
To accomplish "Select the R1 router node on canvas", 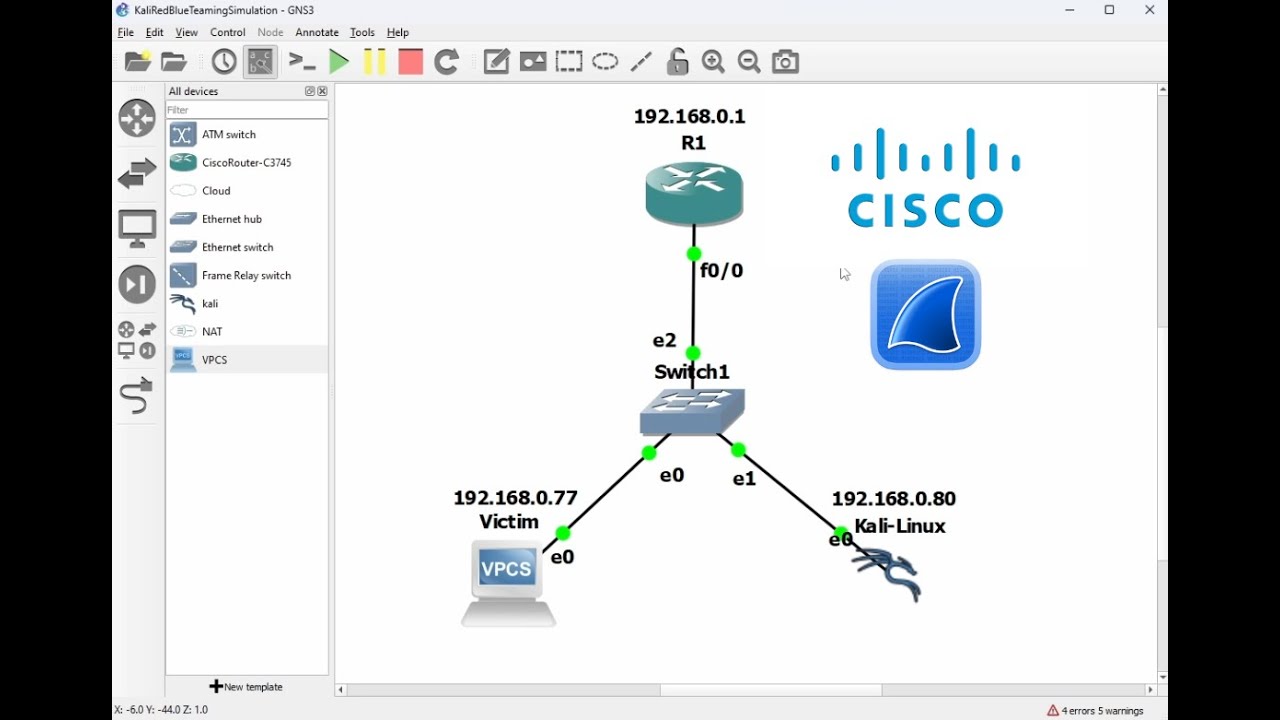I will [694, 194].
